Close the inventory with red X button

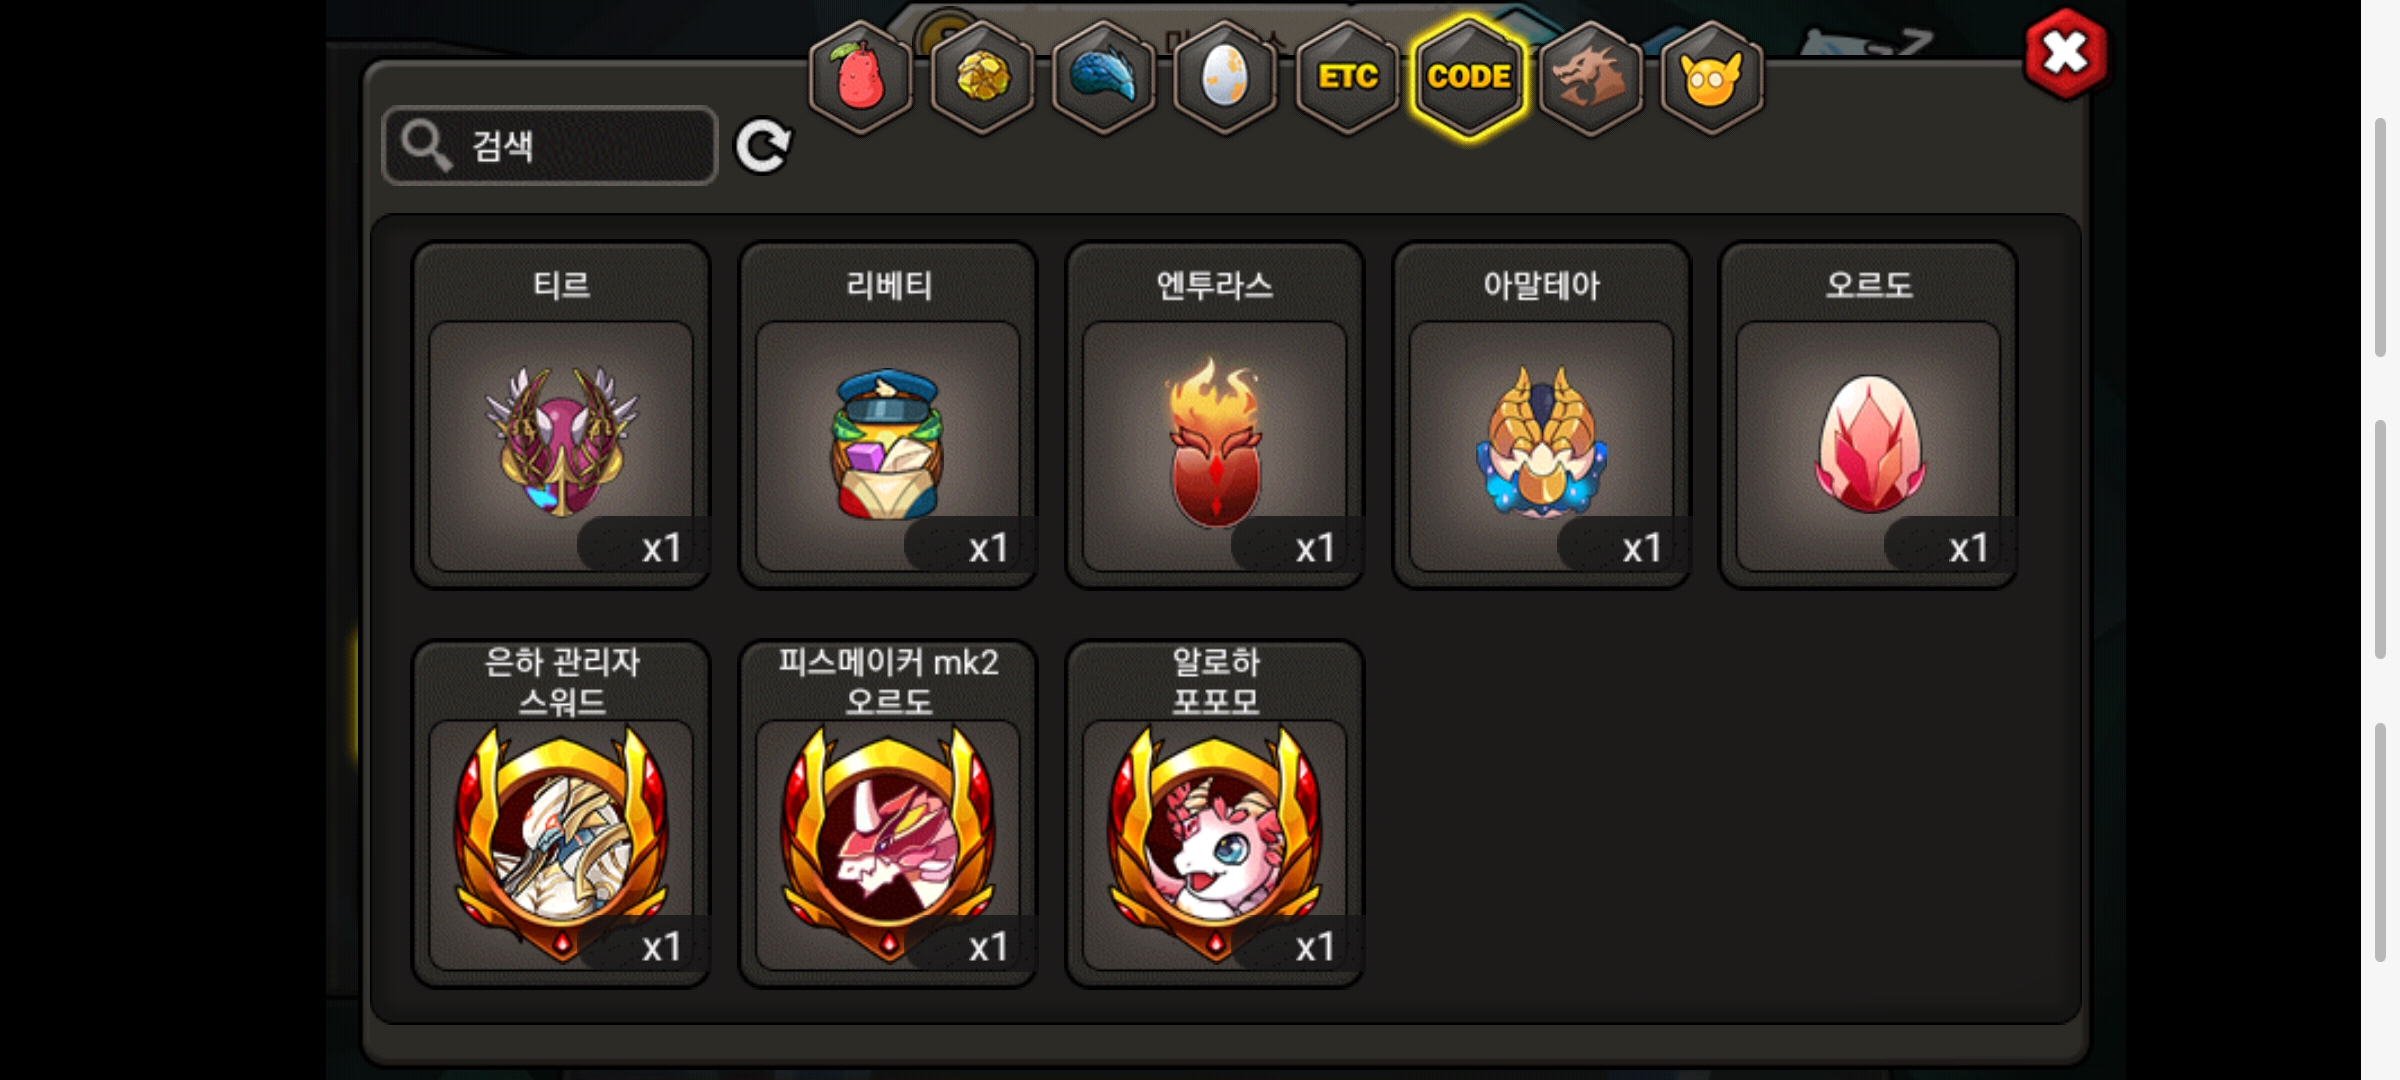[x=2065, y=54]
